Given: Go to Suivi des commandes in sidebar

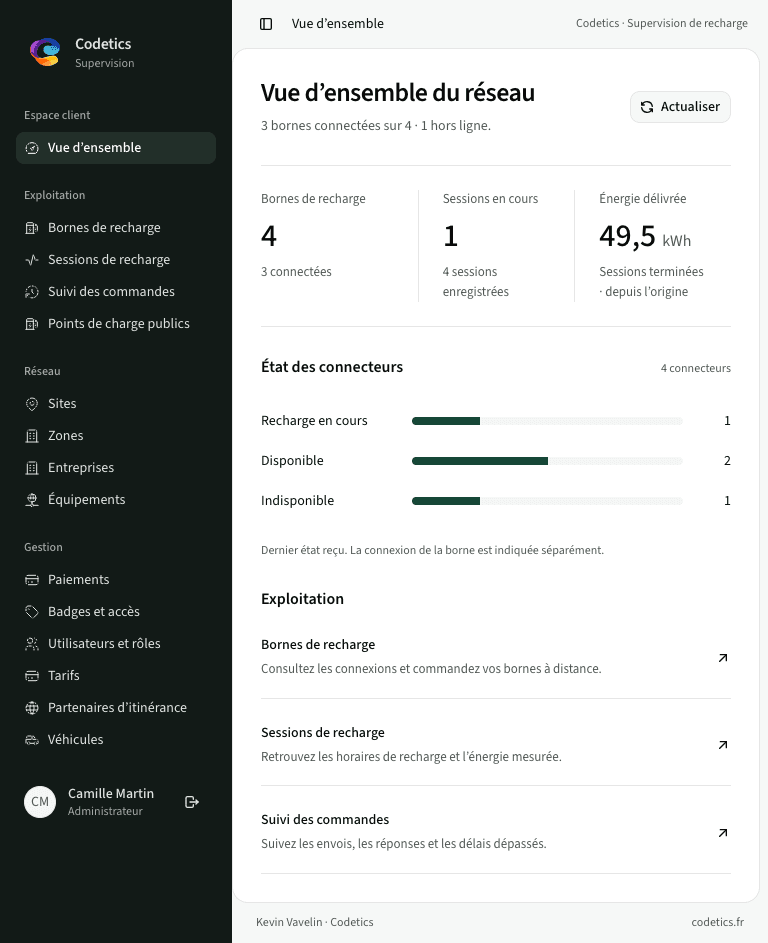Looking at the screenshot, I should point(116,292).
